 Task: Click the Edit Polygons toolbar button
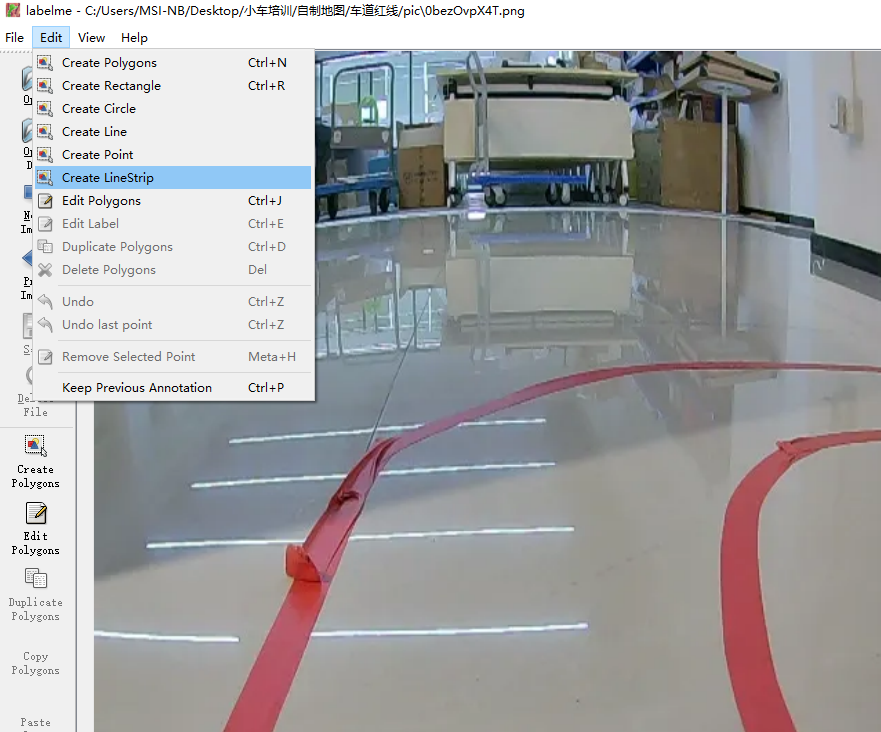35,528
